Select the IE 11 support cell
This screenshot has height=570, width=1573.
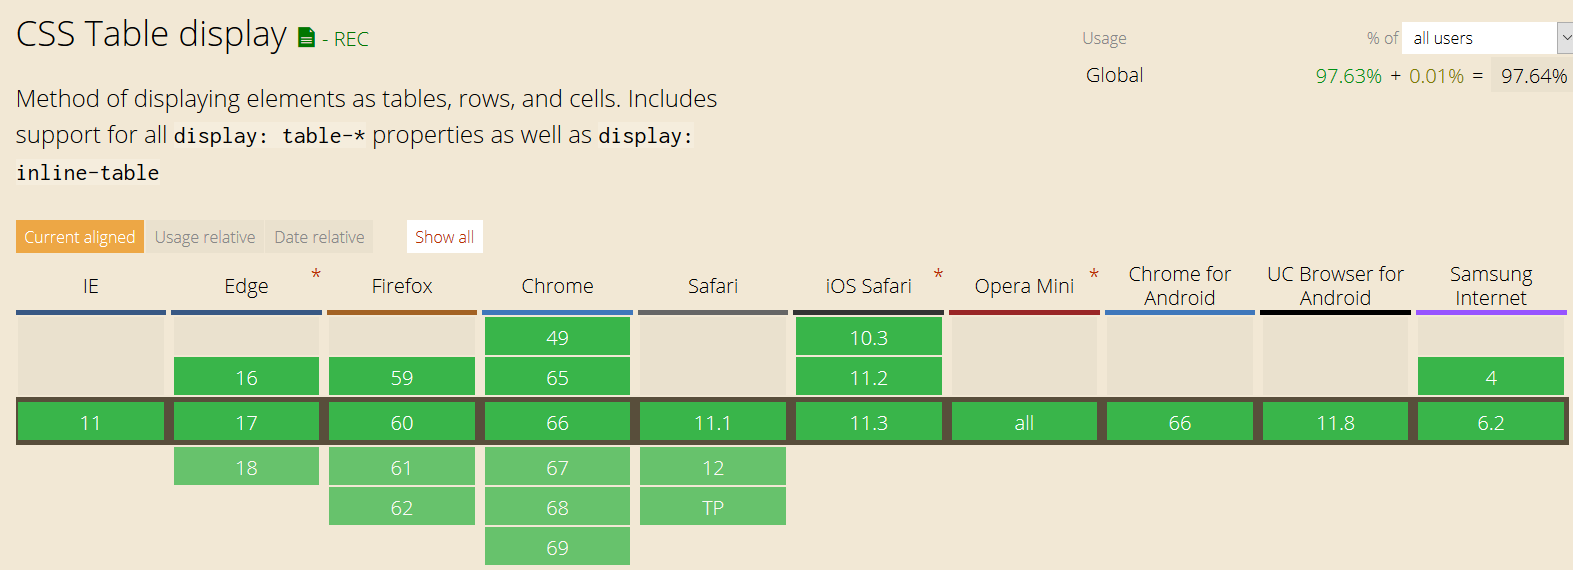click(x=91, y=422)
